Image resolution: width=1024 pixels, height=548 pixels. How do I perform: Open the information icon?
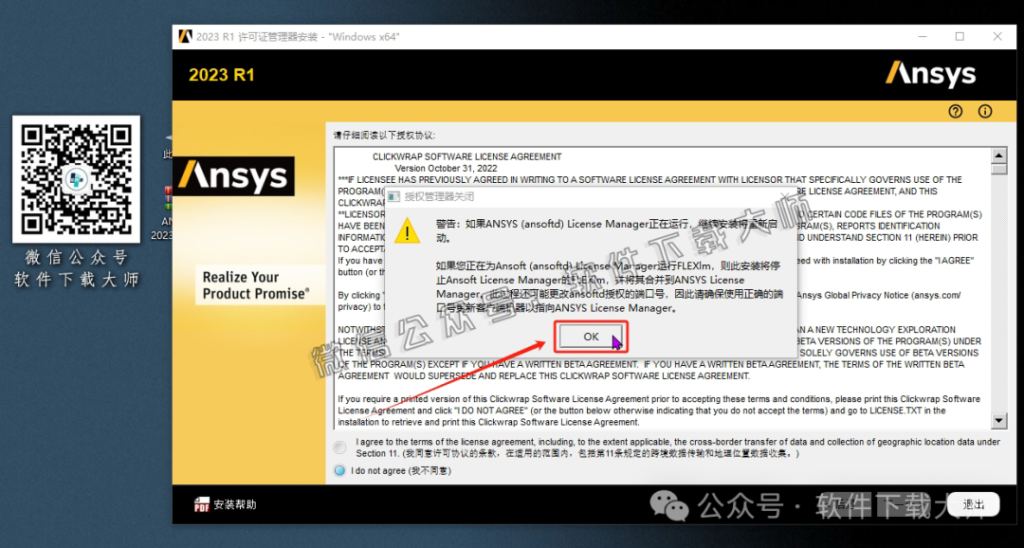click(x=985, y=112)
